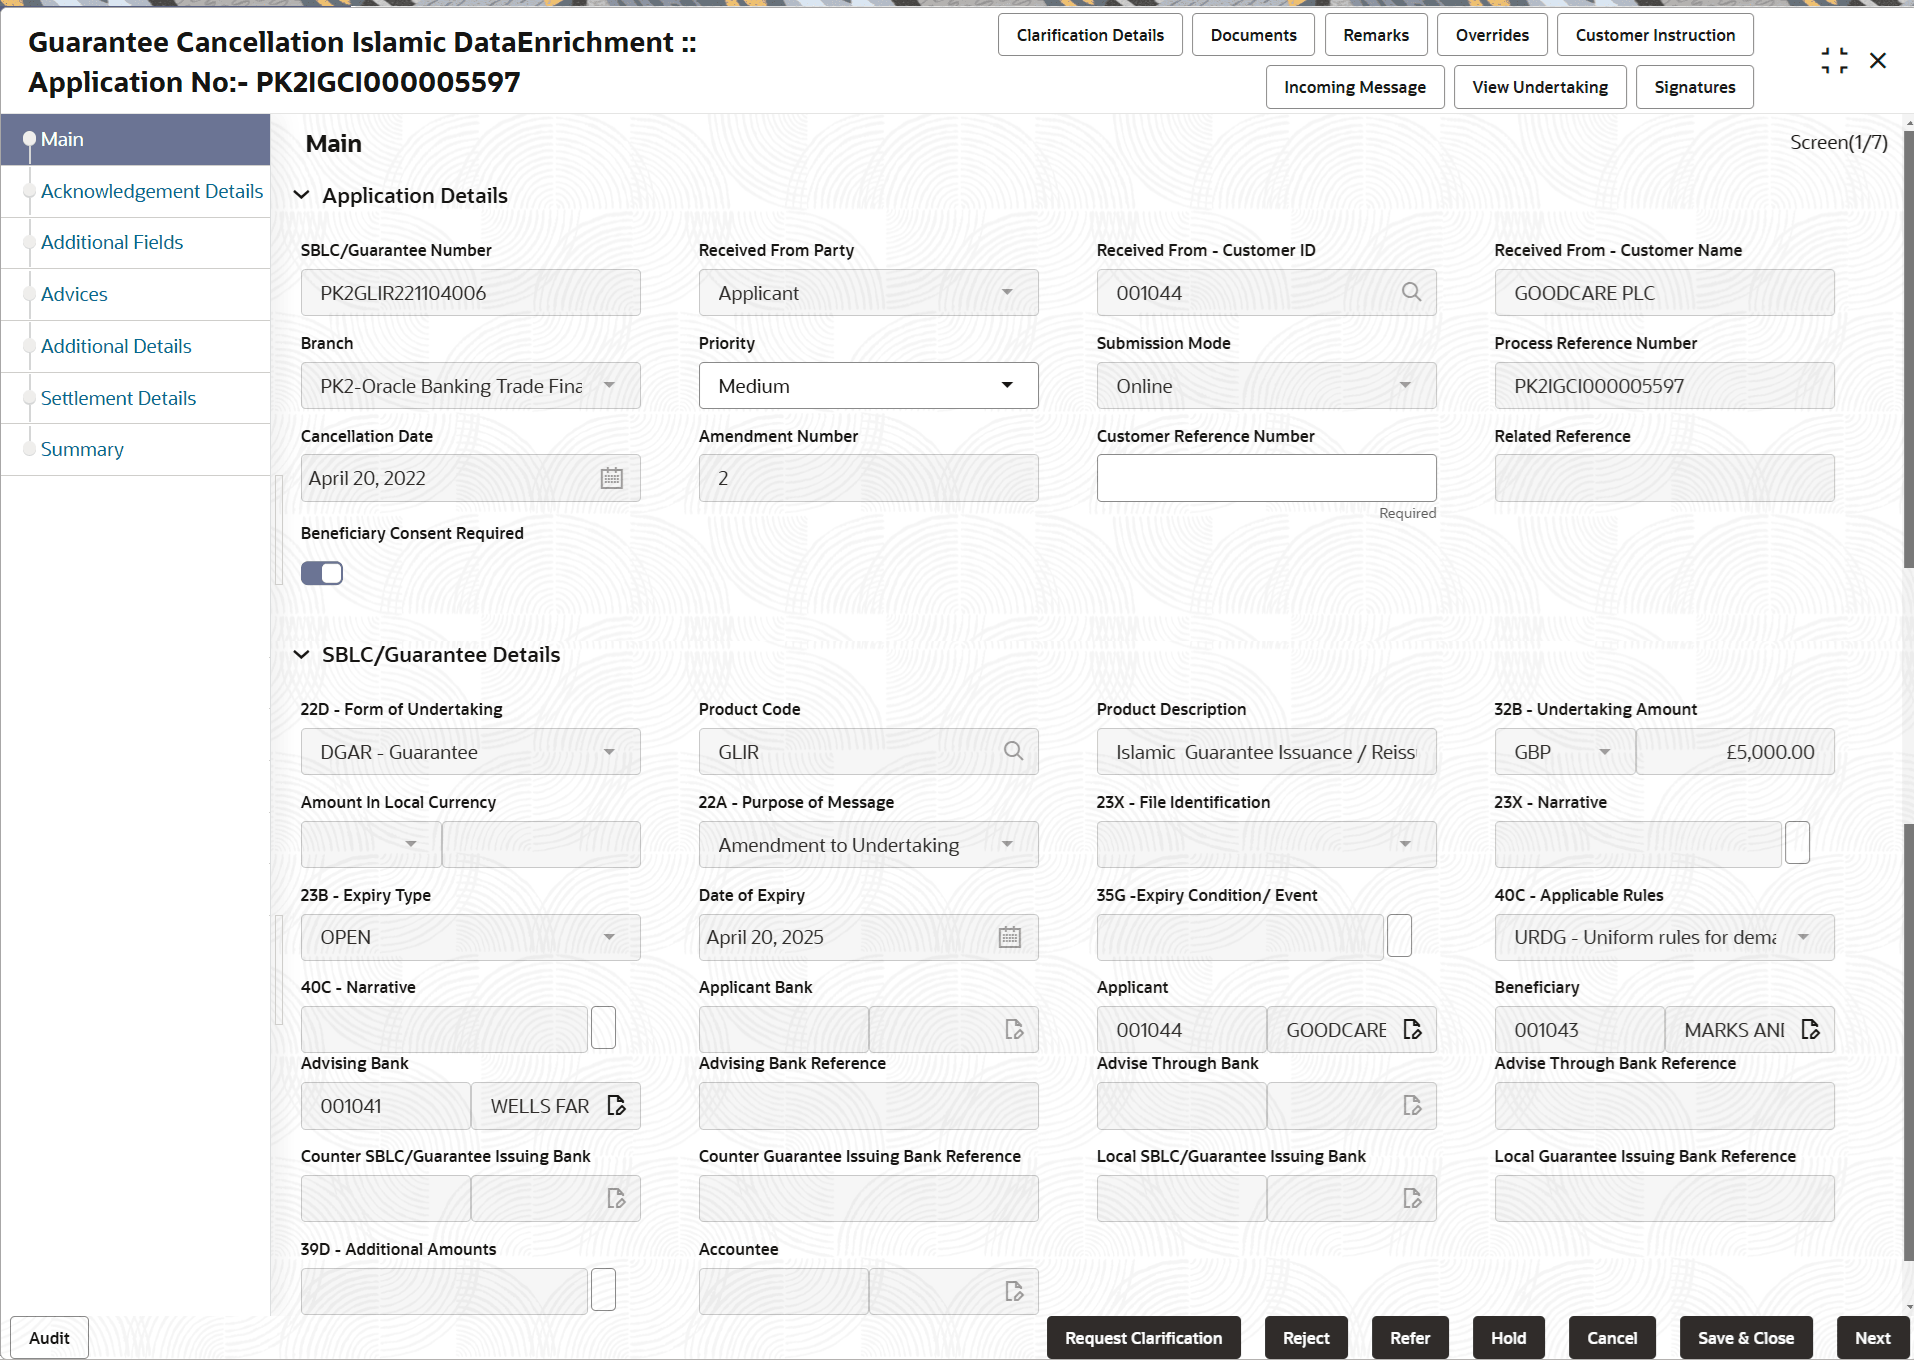Click inside the Customer Reference Number field
The image size is (1916, 1361).
[1265, 478]
